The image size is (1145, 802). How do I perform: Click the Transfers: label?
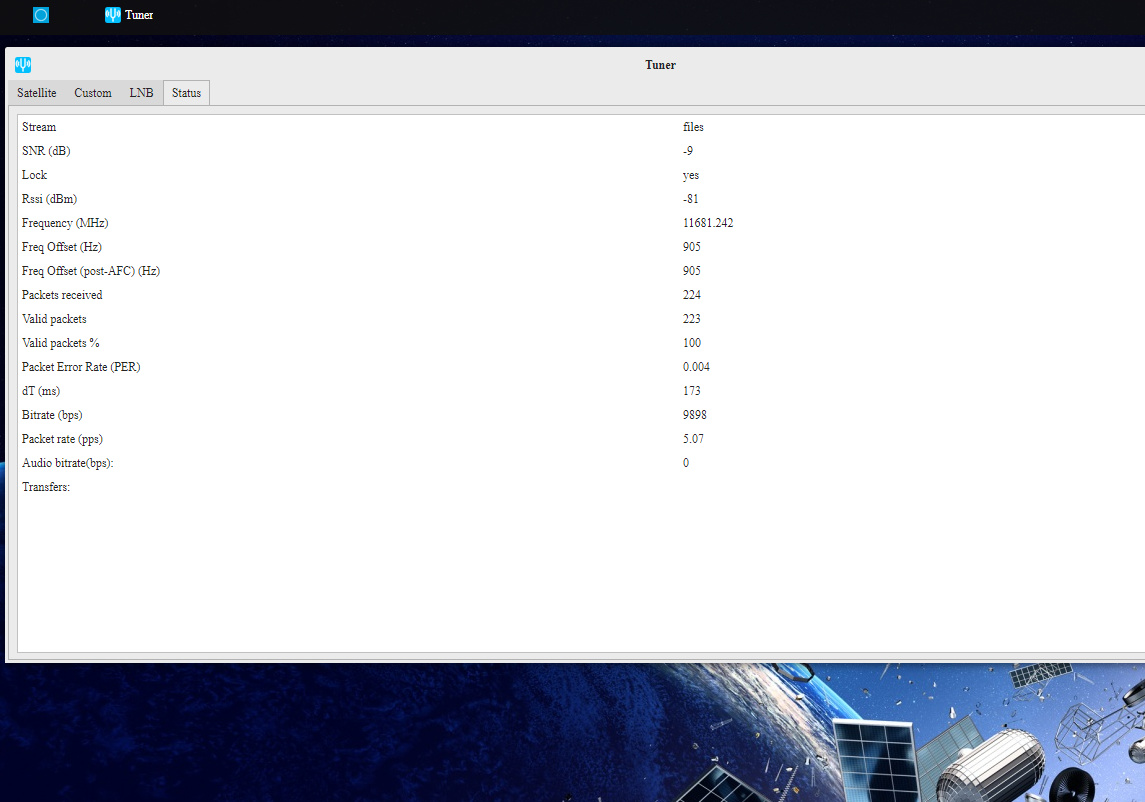[46, 487]
